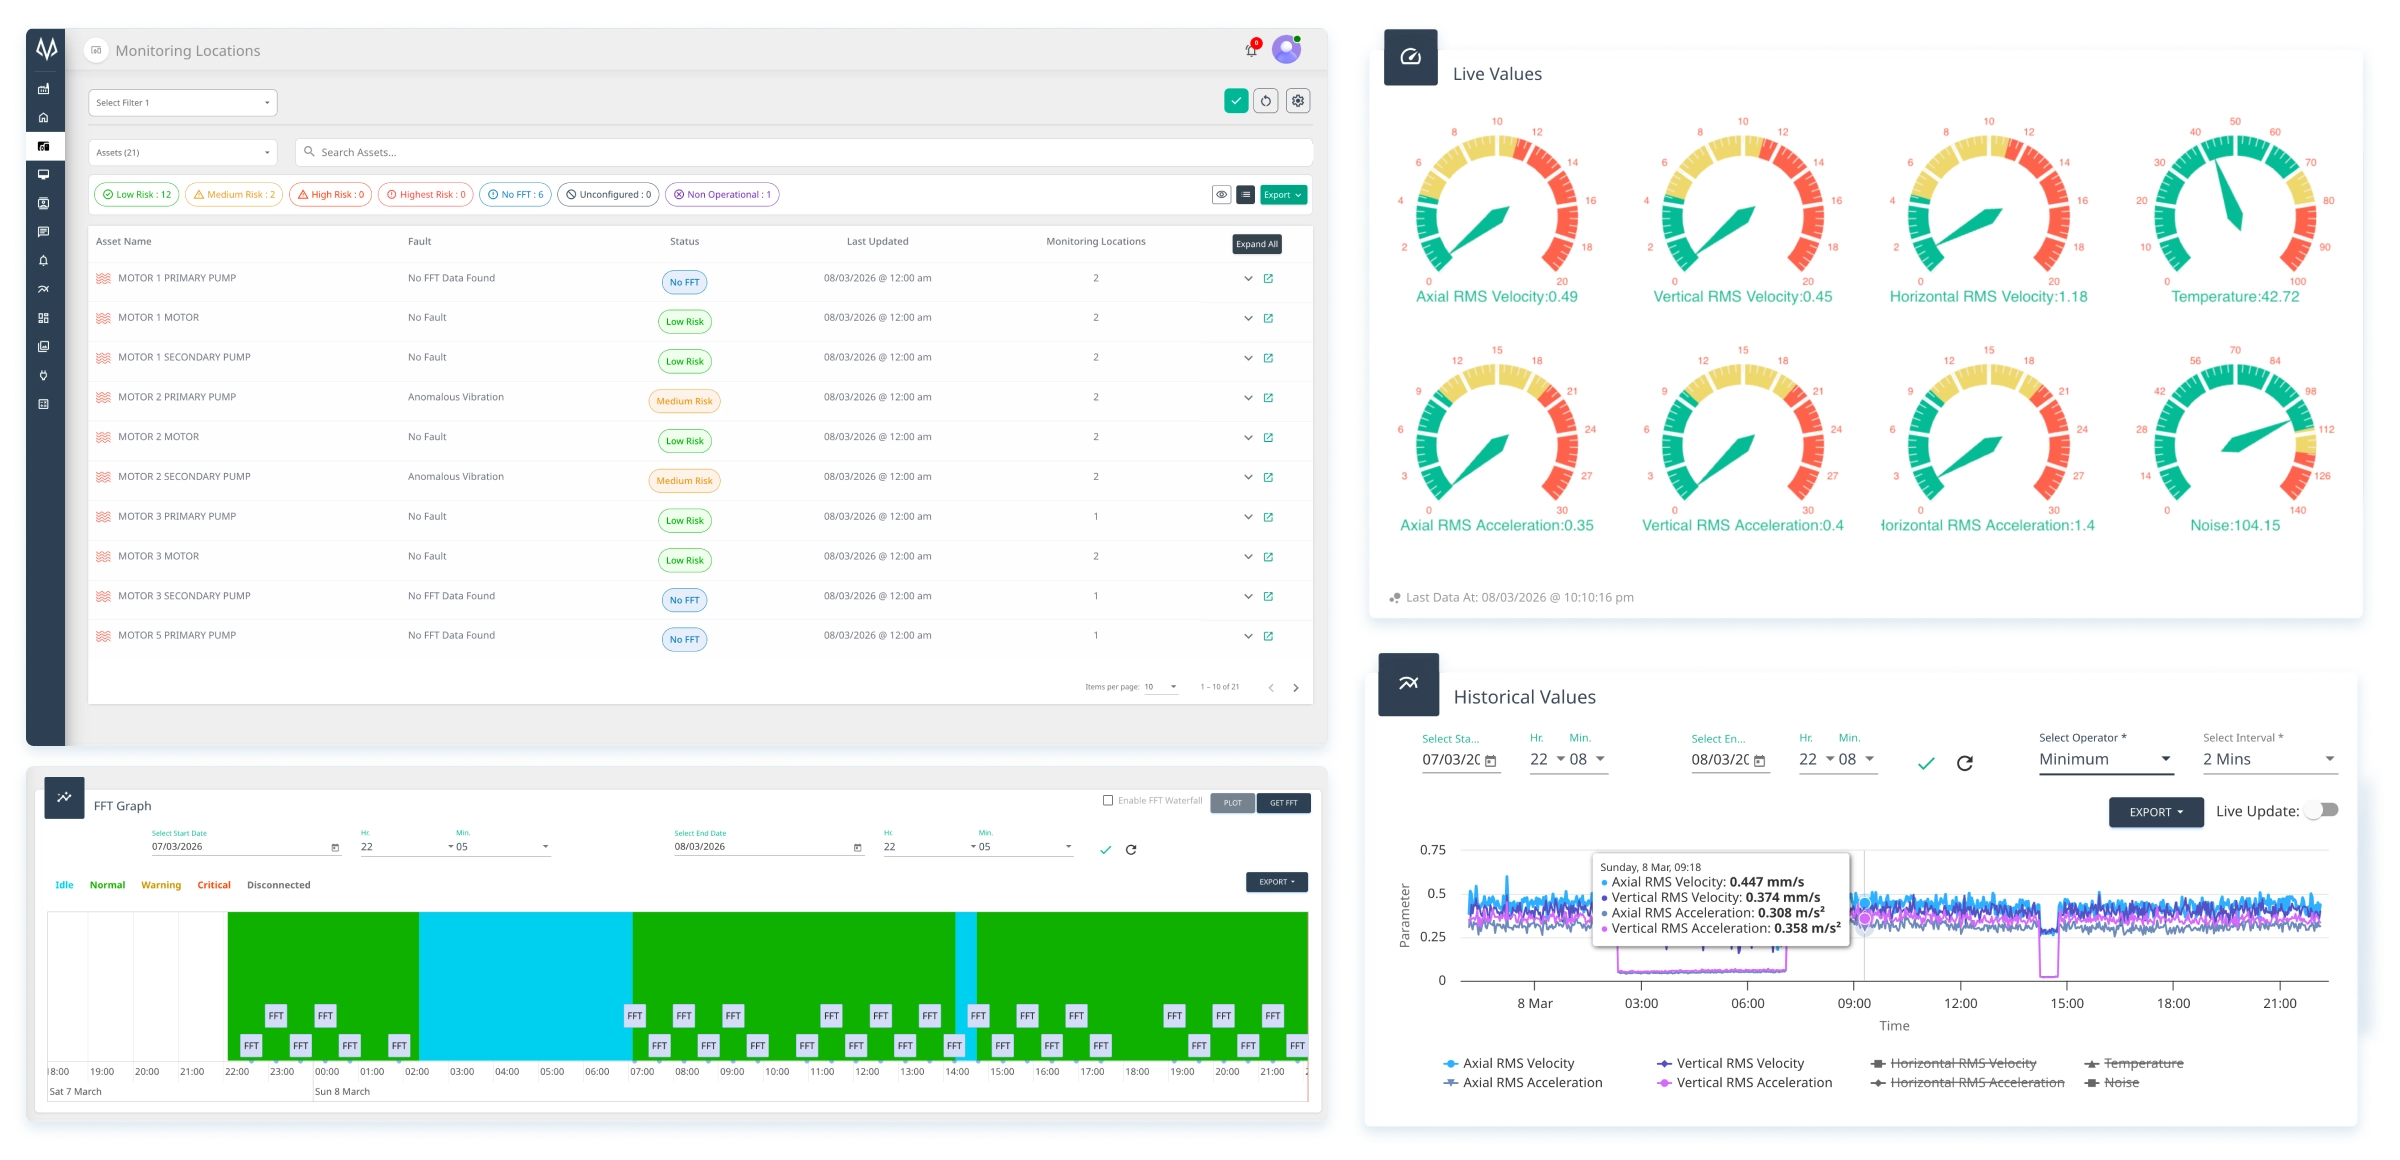Toggle the eye visibility icon near Export
This screenshot has height=1160, width=2400.
[1221, 195]
